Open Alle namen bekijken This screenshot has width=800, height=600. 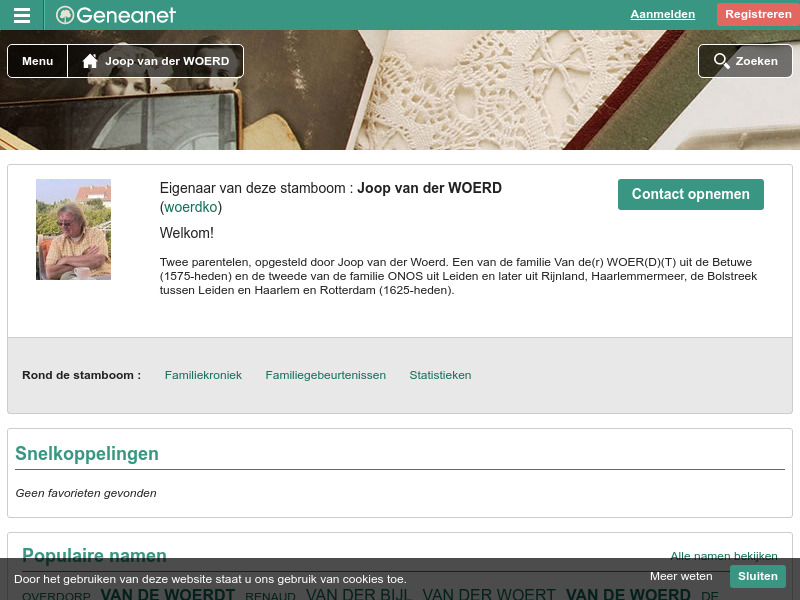[x=723, y=556]
